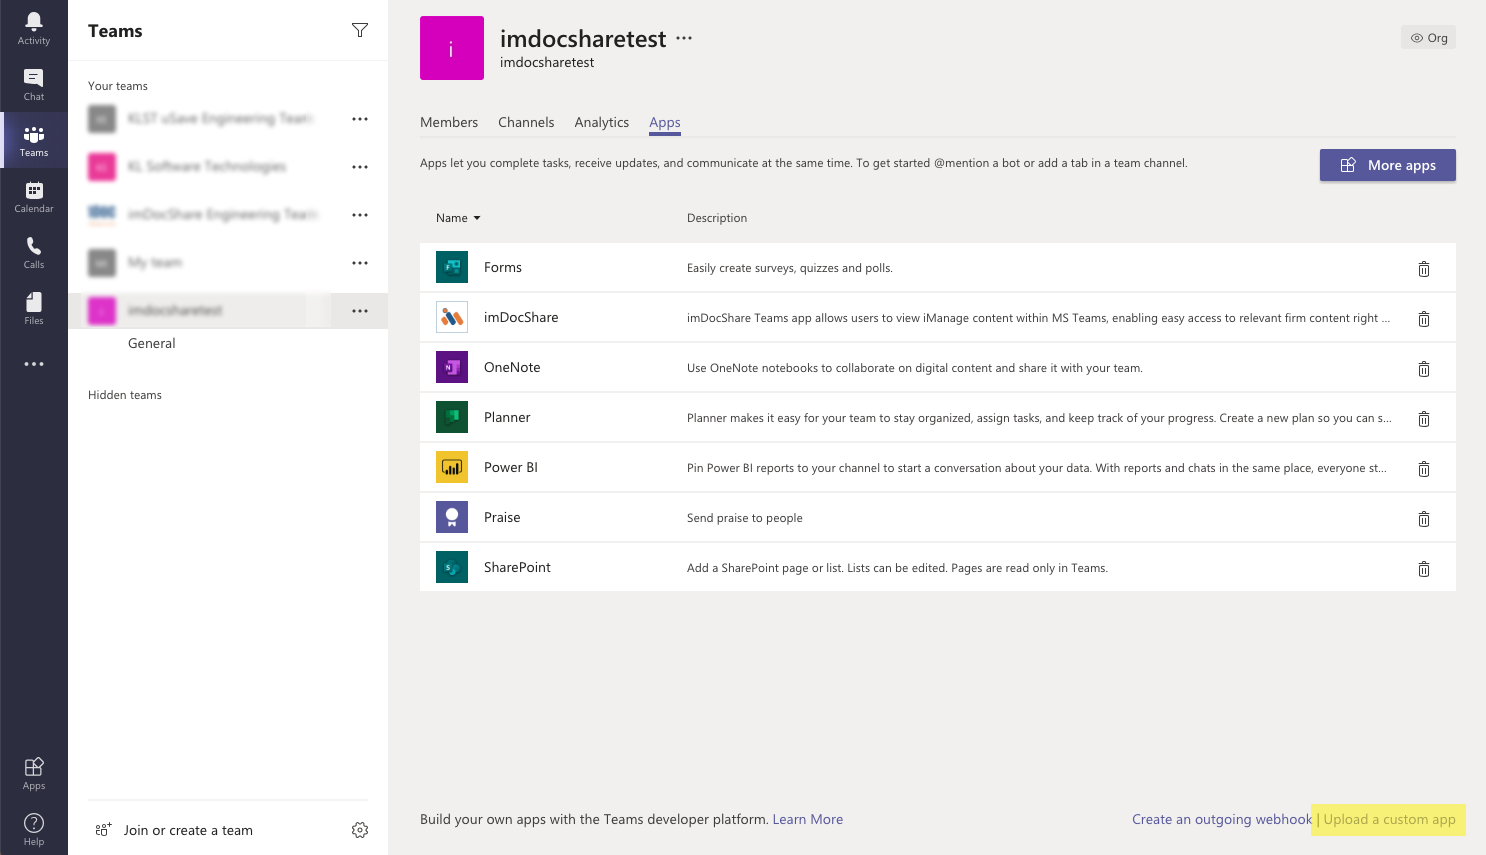Image resolution: width=1486 pixels, height=855 pixels.
Task: Click "Easily create surveys, quizzes and polls."
Action: (x=790, y=268)
